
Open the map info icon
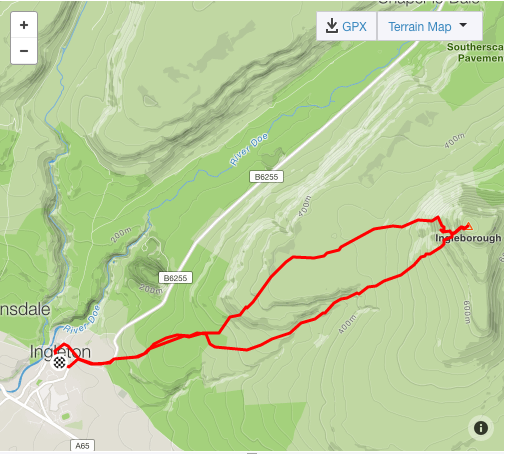[481, 428]
